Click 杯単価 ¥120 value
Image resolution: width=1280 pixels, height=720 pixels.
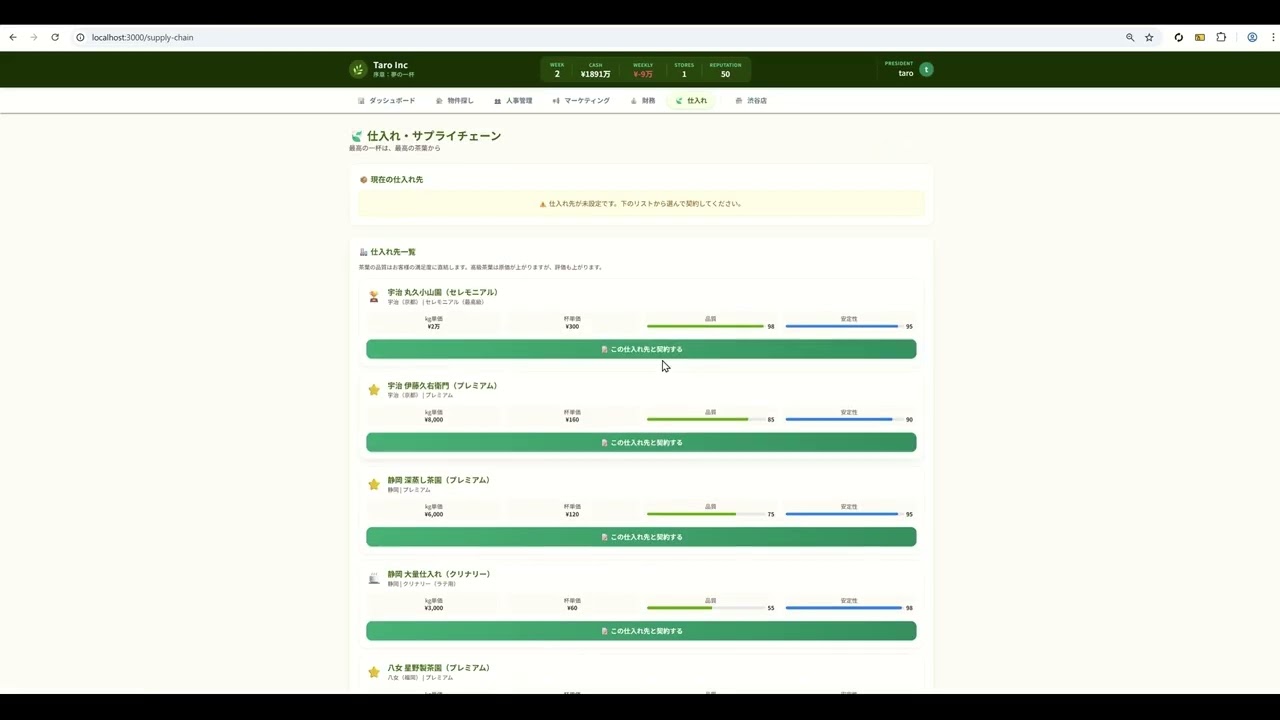coord(572,514)
